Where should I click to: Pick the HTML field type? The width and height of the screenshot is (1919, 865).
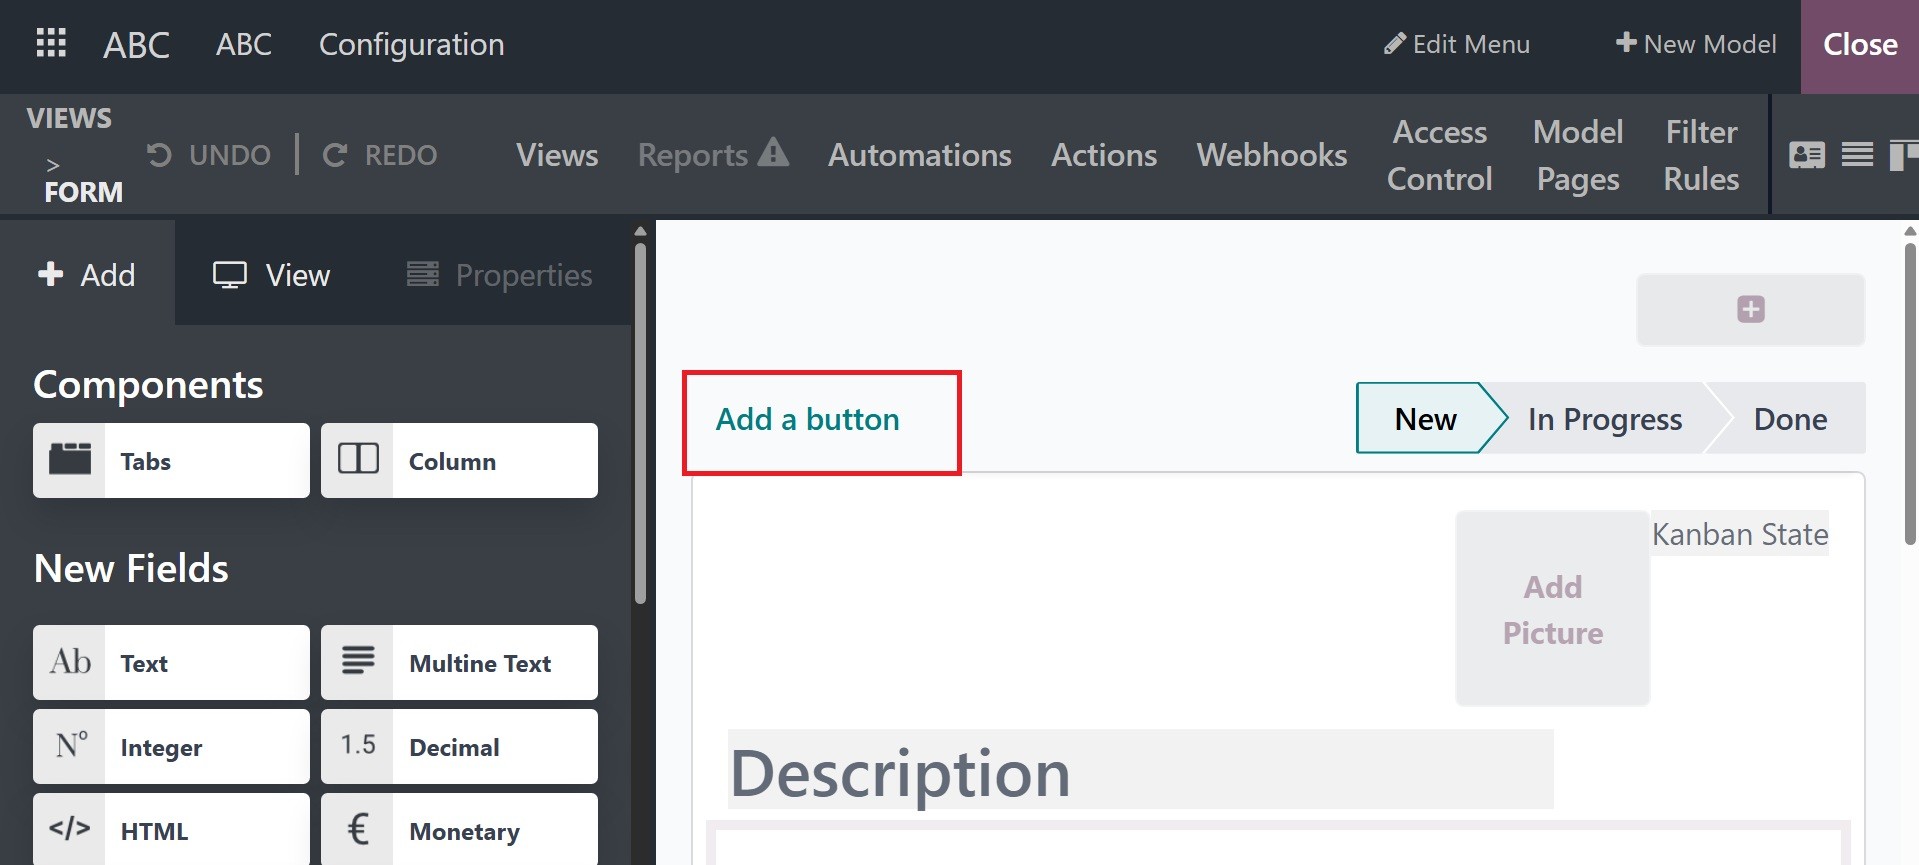coord(171,831)
